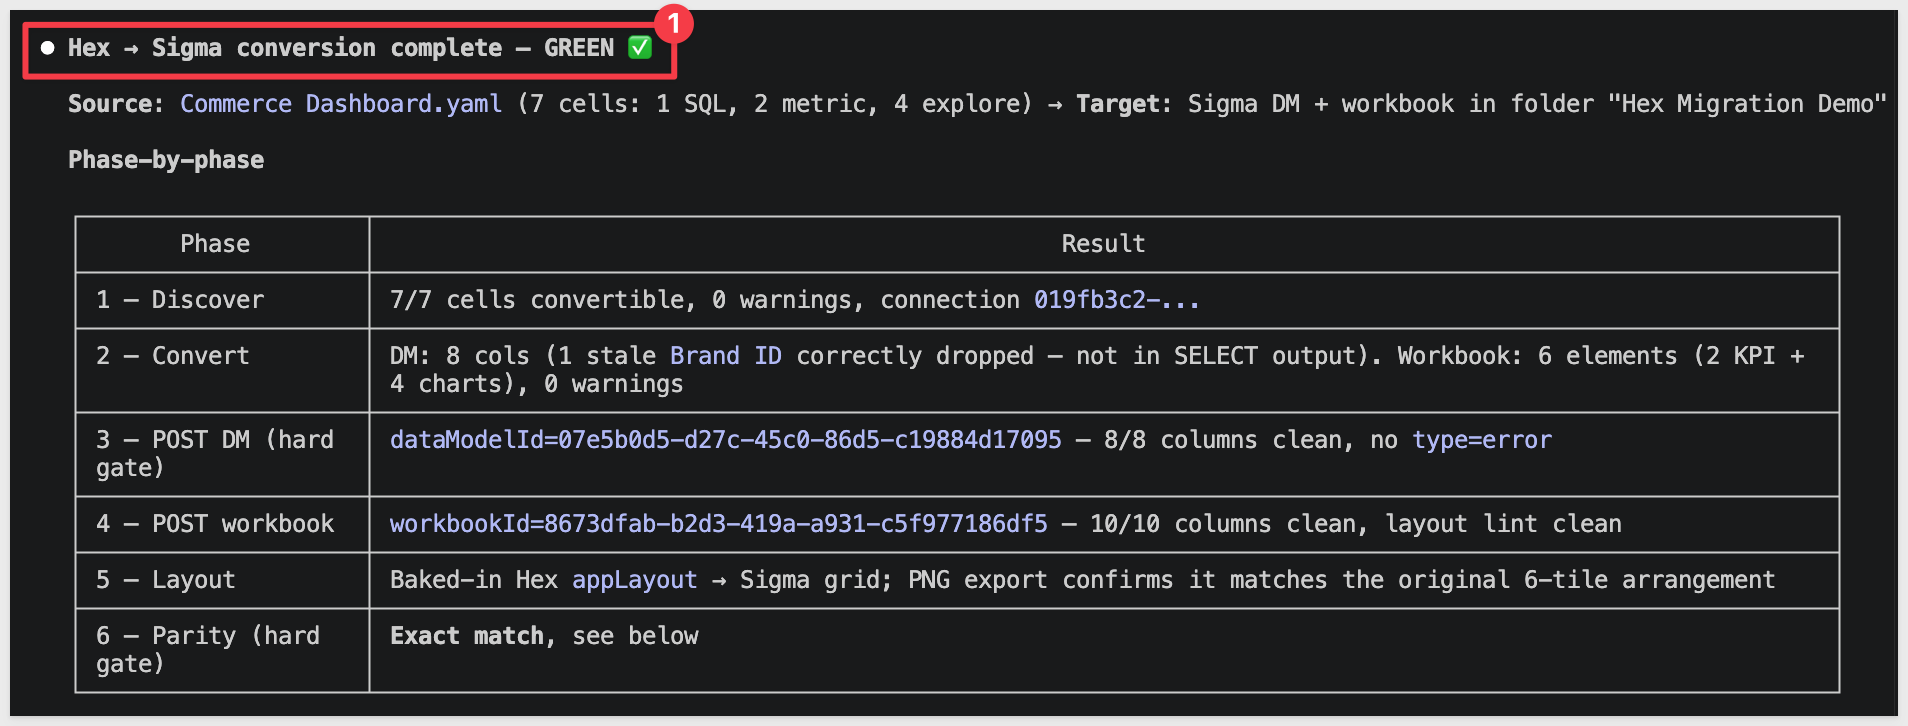
Task: Select the 1 – Discover phase row
Action: 957,300
